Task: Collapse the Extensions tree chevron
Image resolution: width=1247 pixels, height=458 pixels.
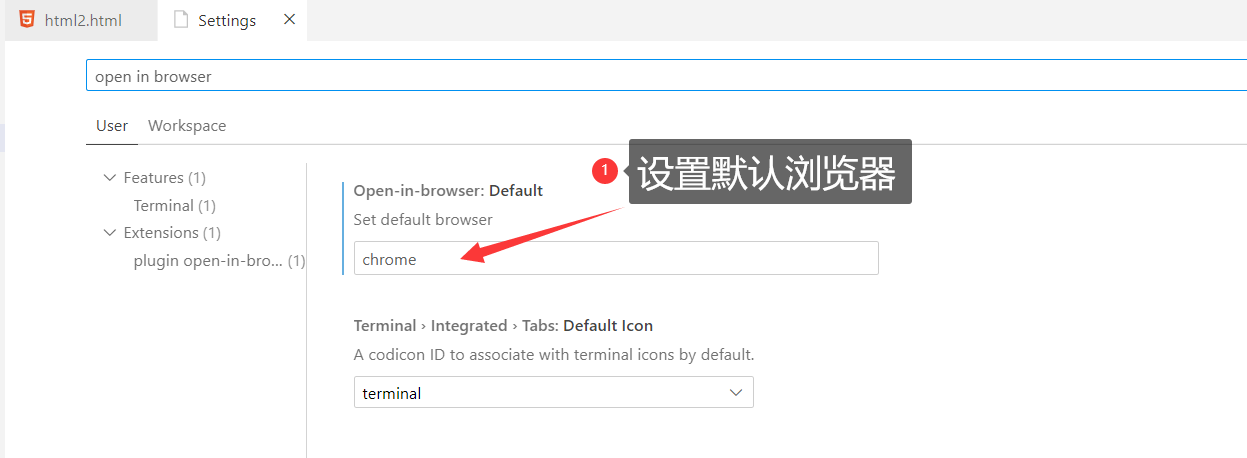Action: (x=109, y=233)
